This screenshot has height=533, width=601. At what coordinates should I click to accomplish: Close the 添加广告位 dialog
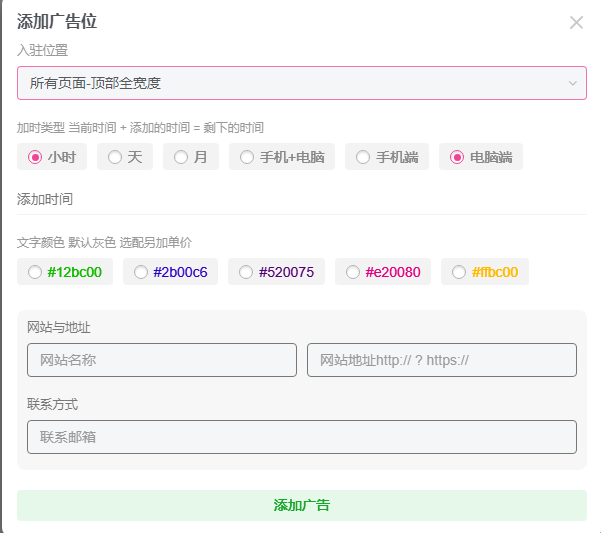pos(576,22)
